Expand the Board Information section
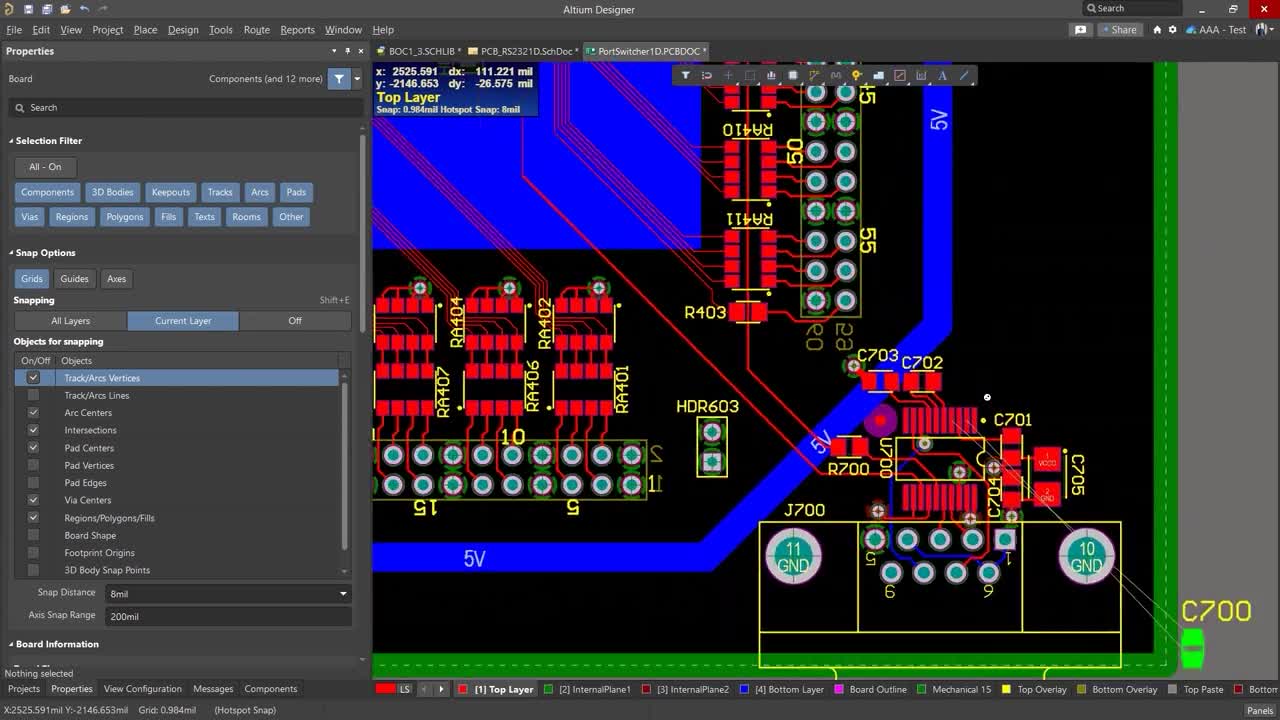Screen dimensions: 1280x720 [56, 644]
